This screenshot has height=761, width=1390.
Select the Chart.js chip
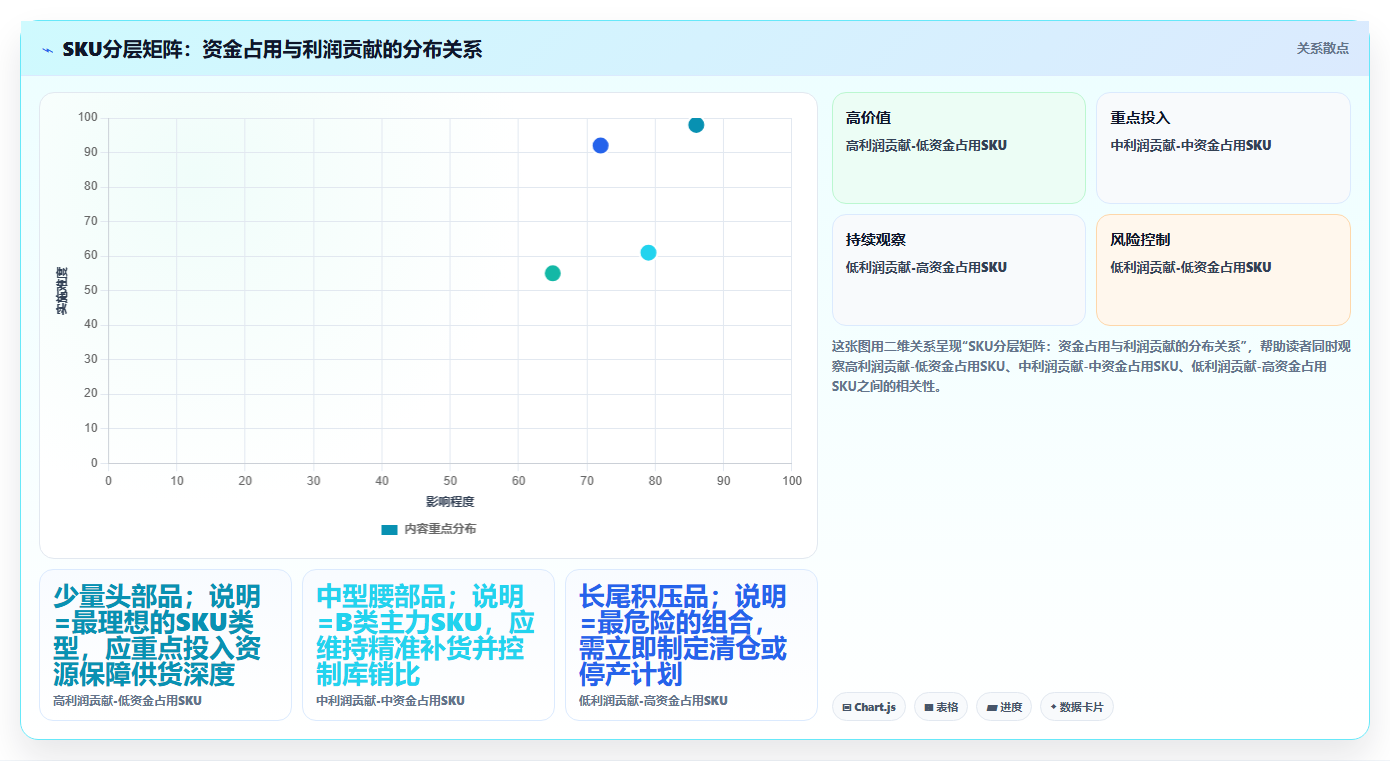click(x=869, y=707)
